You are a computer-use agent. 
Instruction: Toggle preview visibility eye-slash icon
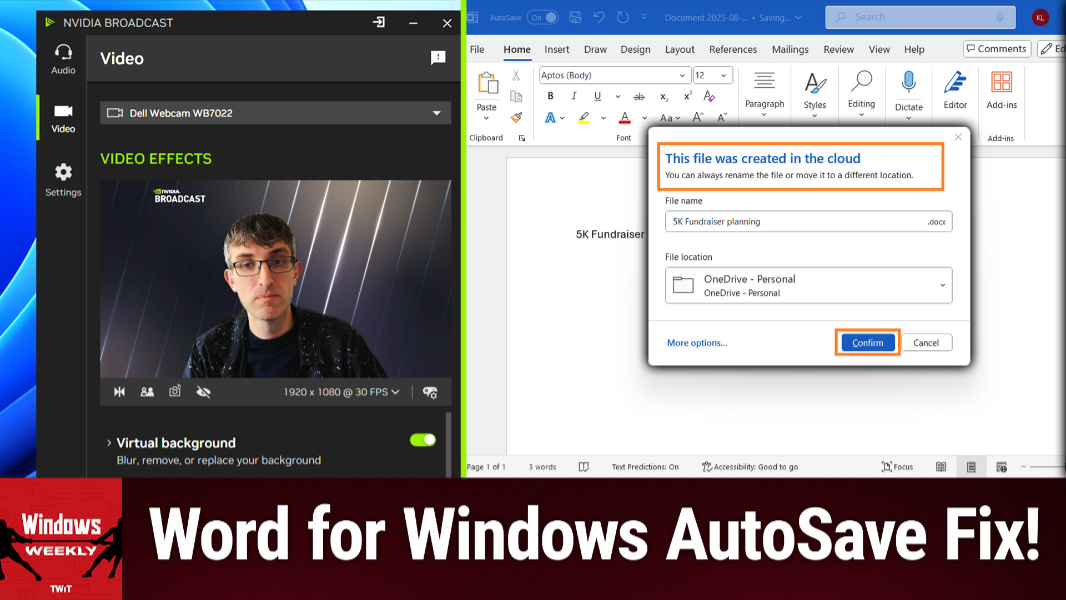[203, 391]
